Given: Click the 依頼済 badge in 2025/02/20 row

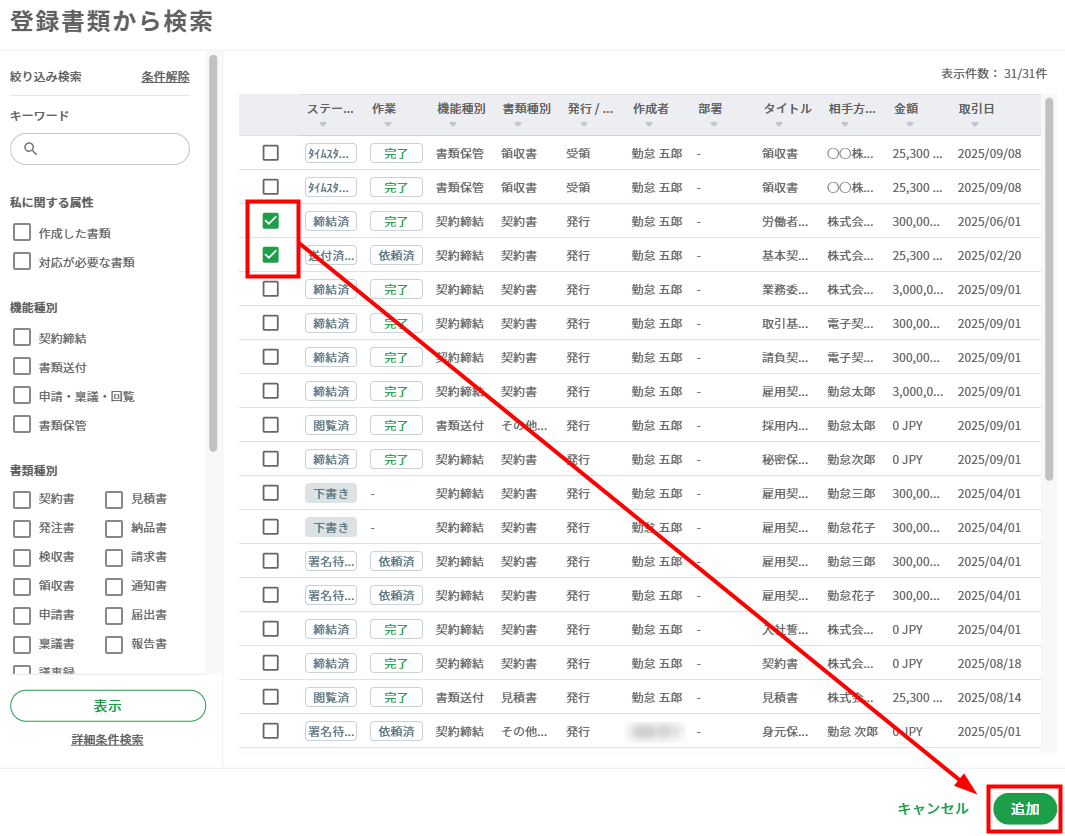Looking at the screenshot, I should coord(396,255).
